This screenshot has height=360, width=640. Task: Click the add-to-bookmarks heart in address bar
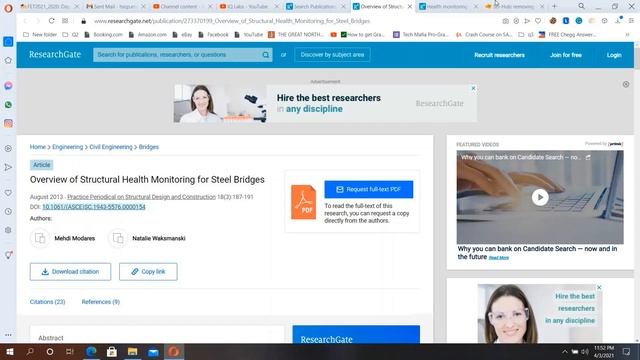(538, 21)
